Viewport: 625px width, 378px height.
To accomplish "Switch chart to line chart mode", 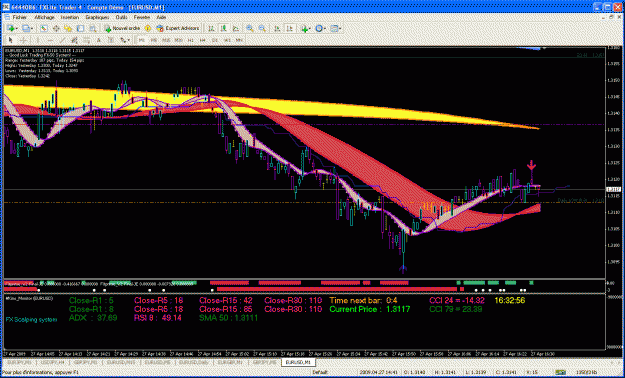I will point(235,28).
